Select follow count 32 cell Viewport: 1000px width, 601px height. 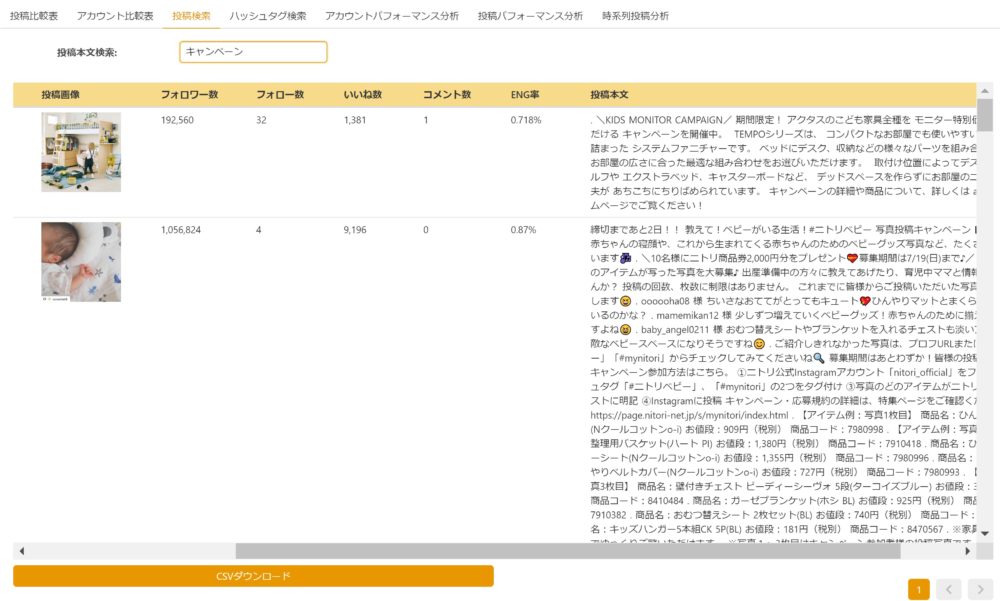[261, 120]
